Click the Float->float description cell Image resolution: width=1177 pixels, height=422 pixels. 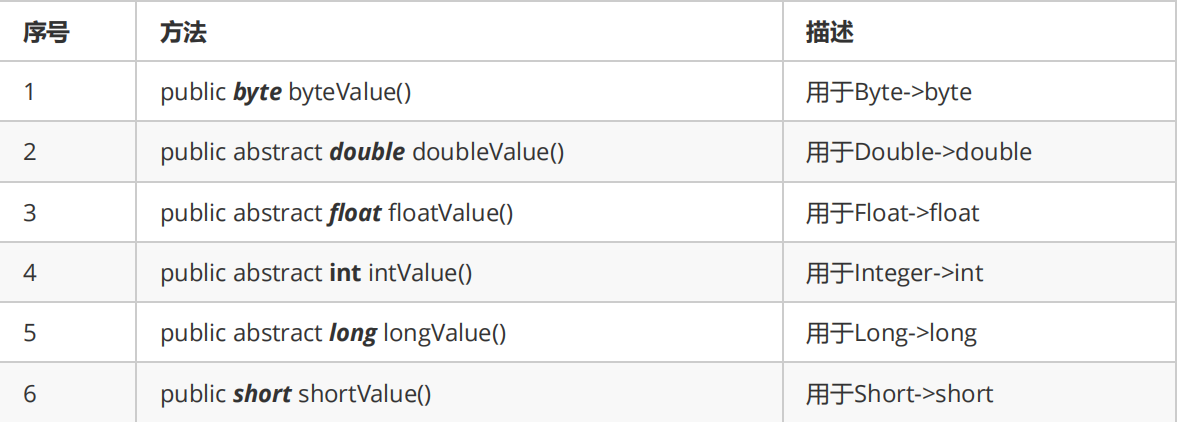[980, 213]
